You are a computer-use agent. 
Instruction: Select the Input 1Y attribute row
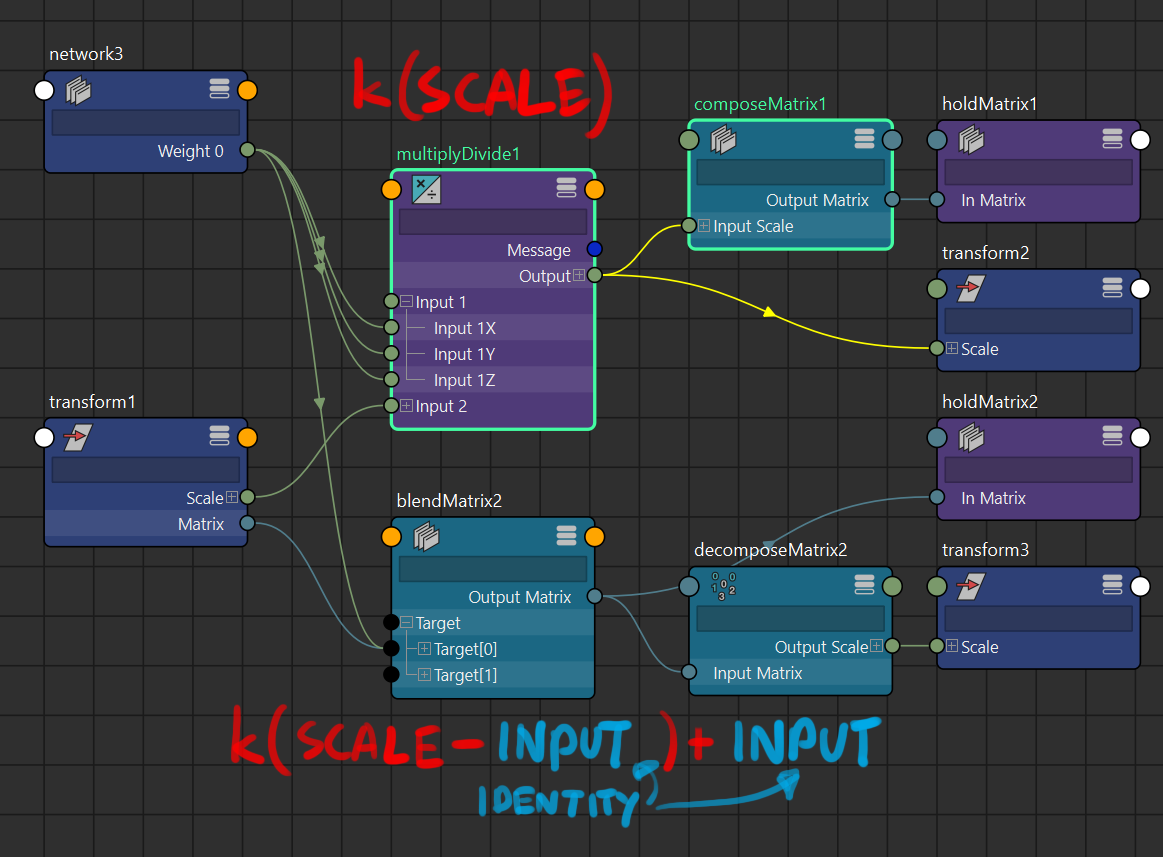tap(464, 354)
